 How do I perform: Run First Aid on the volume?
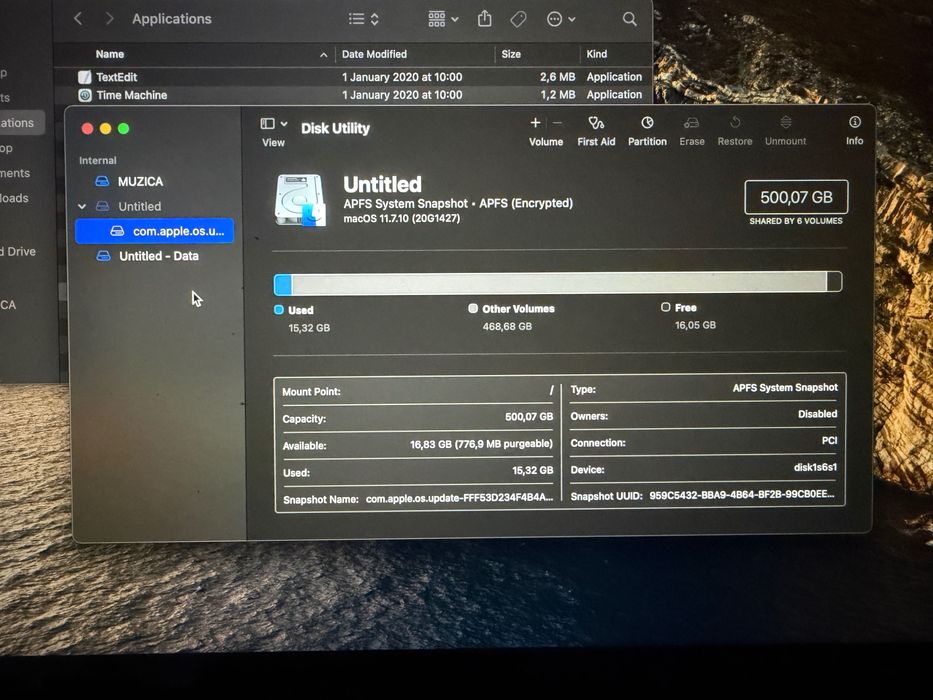596,131
